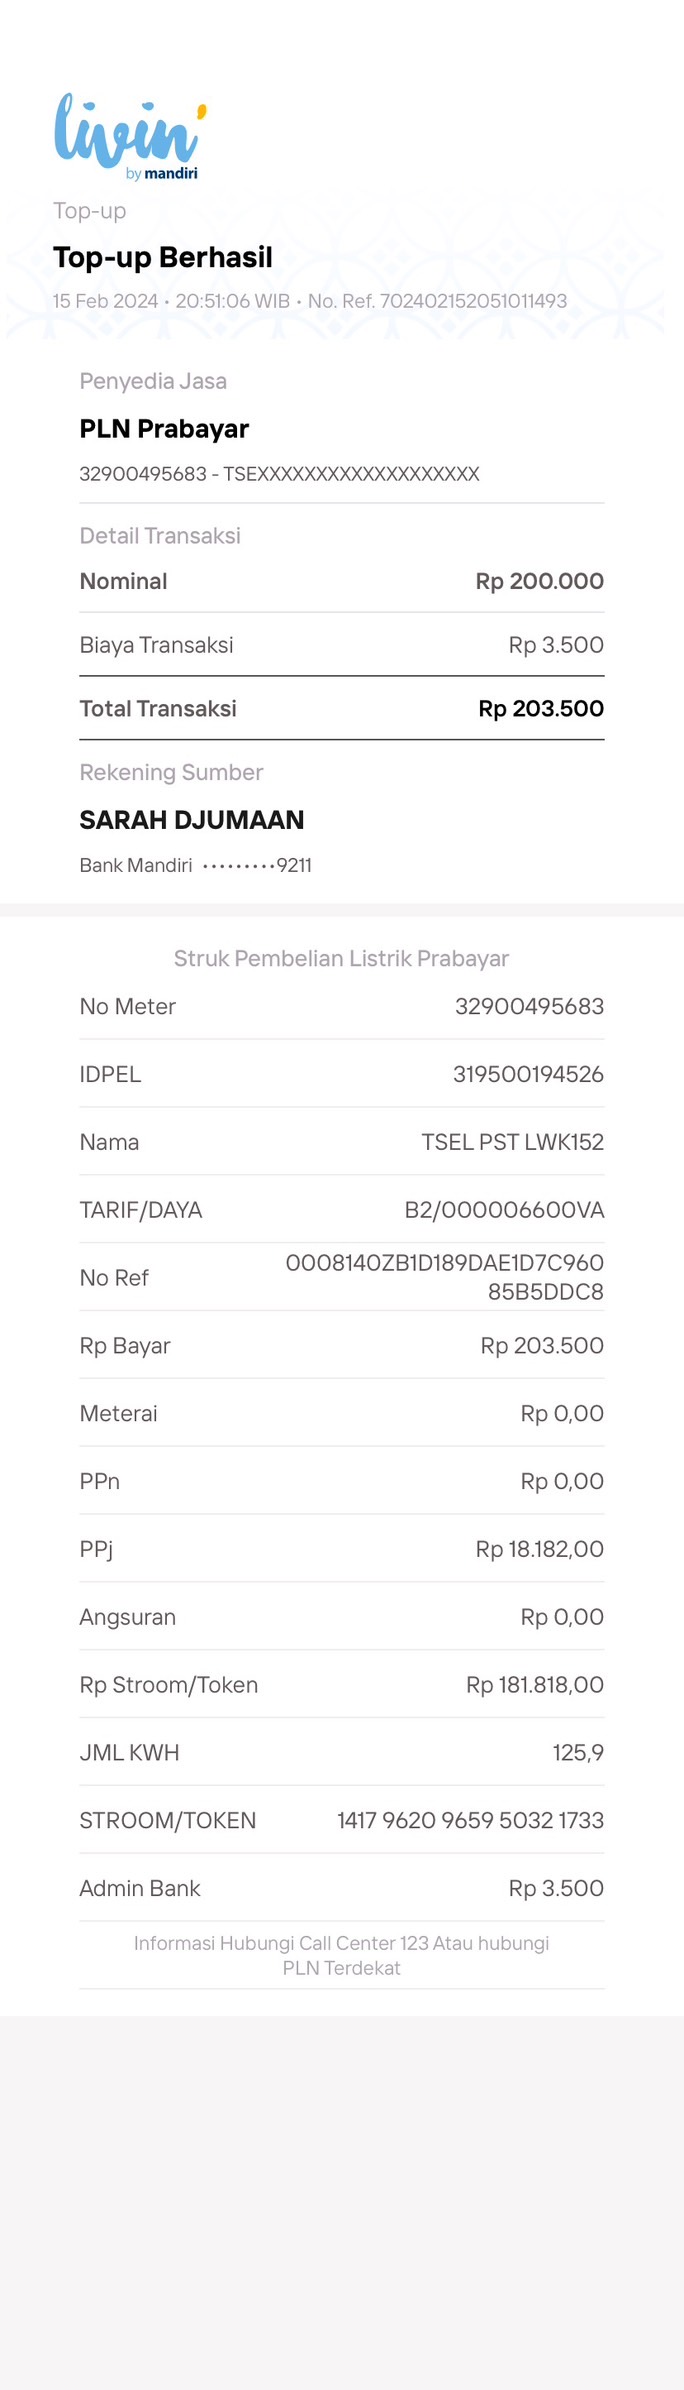Select the PLN Prabayar provider name
This screenshot has width=684, height=2390.
pos(164,428)
